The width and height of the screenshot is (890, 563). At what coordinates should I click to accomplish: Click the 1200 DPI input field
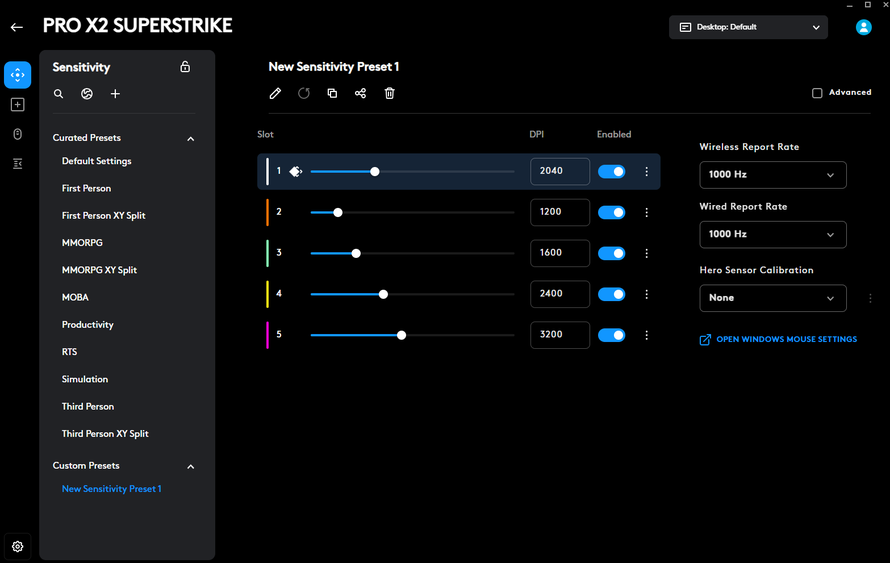560,212
